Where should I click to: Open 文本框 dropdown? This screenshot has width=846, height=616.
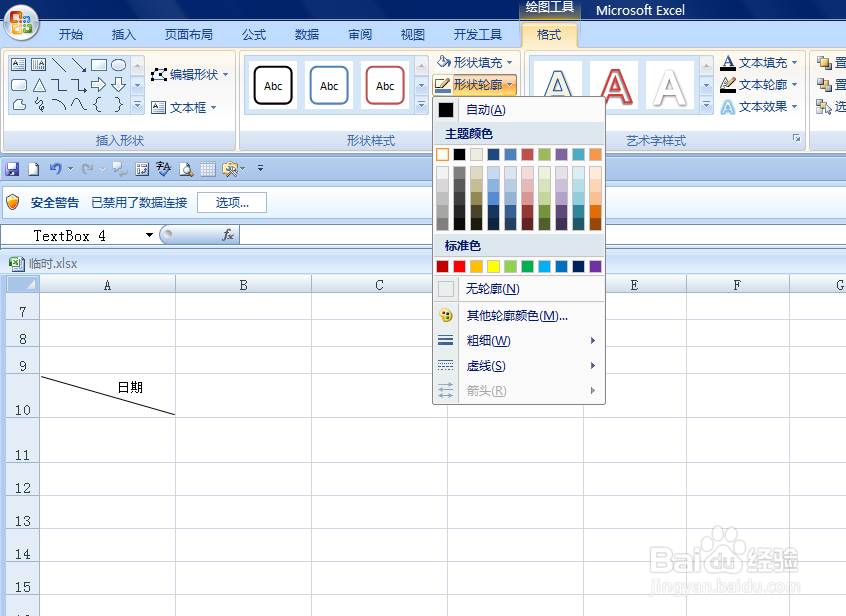(x=184, y=107)
